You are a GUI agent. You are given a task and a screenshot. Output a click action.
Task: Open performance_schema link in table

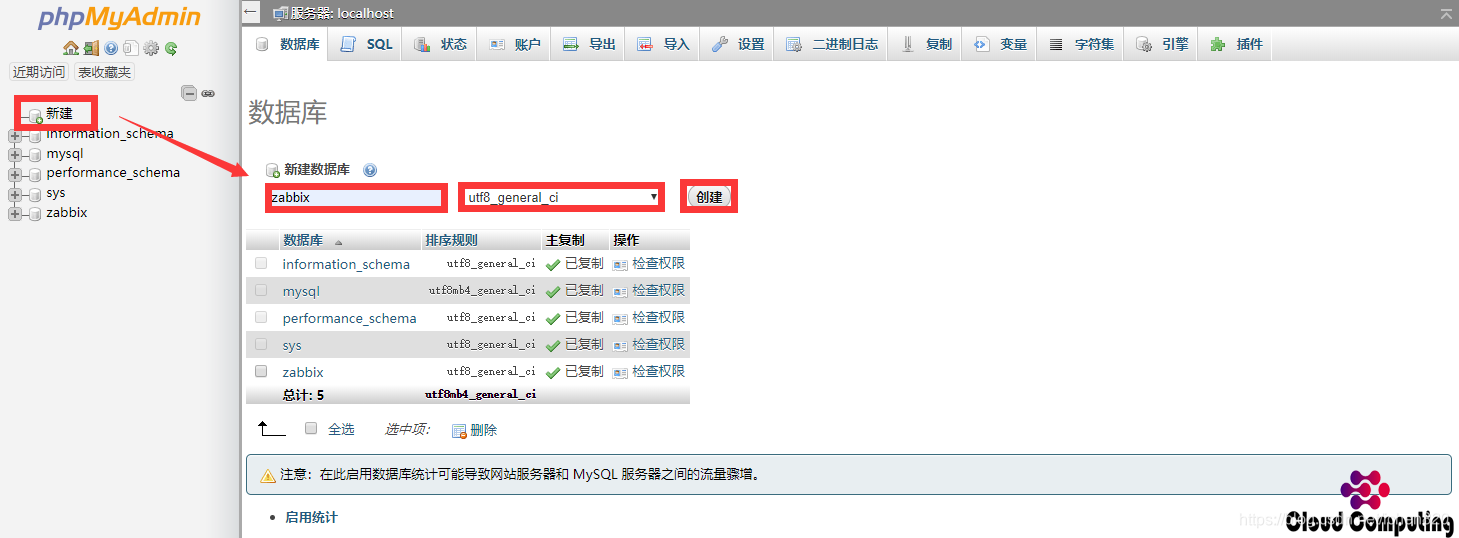pos(349,318)
